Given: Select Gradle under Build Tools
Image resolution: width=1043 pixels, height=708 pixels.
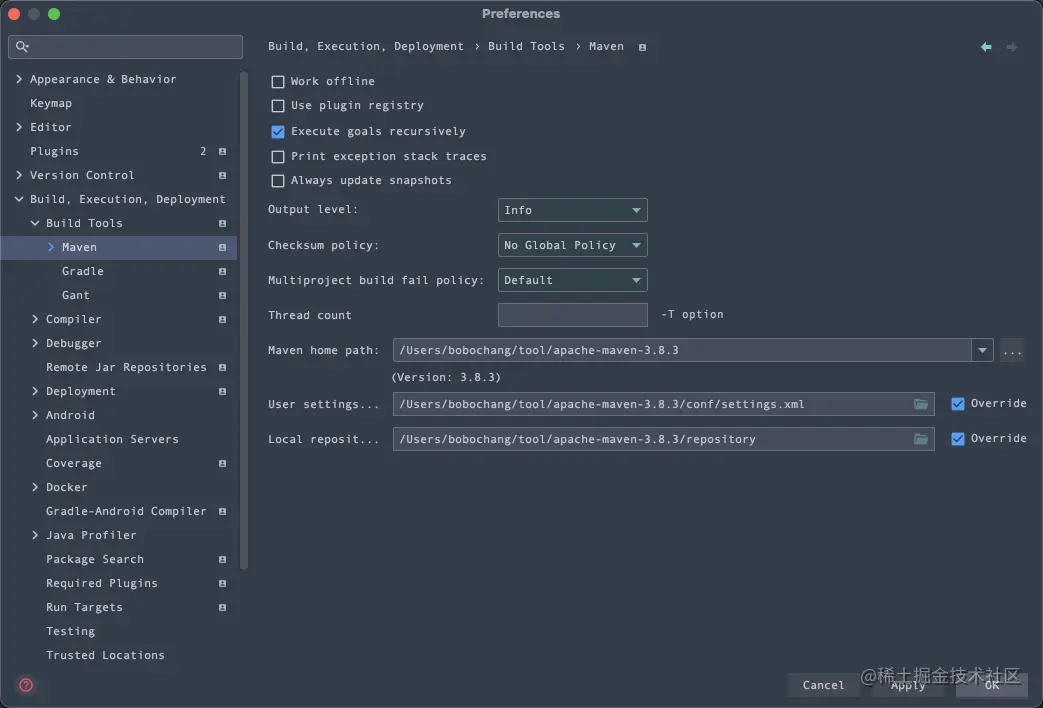Looking at the screenshot, I should coord(82,271).
